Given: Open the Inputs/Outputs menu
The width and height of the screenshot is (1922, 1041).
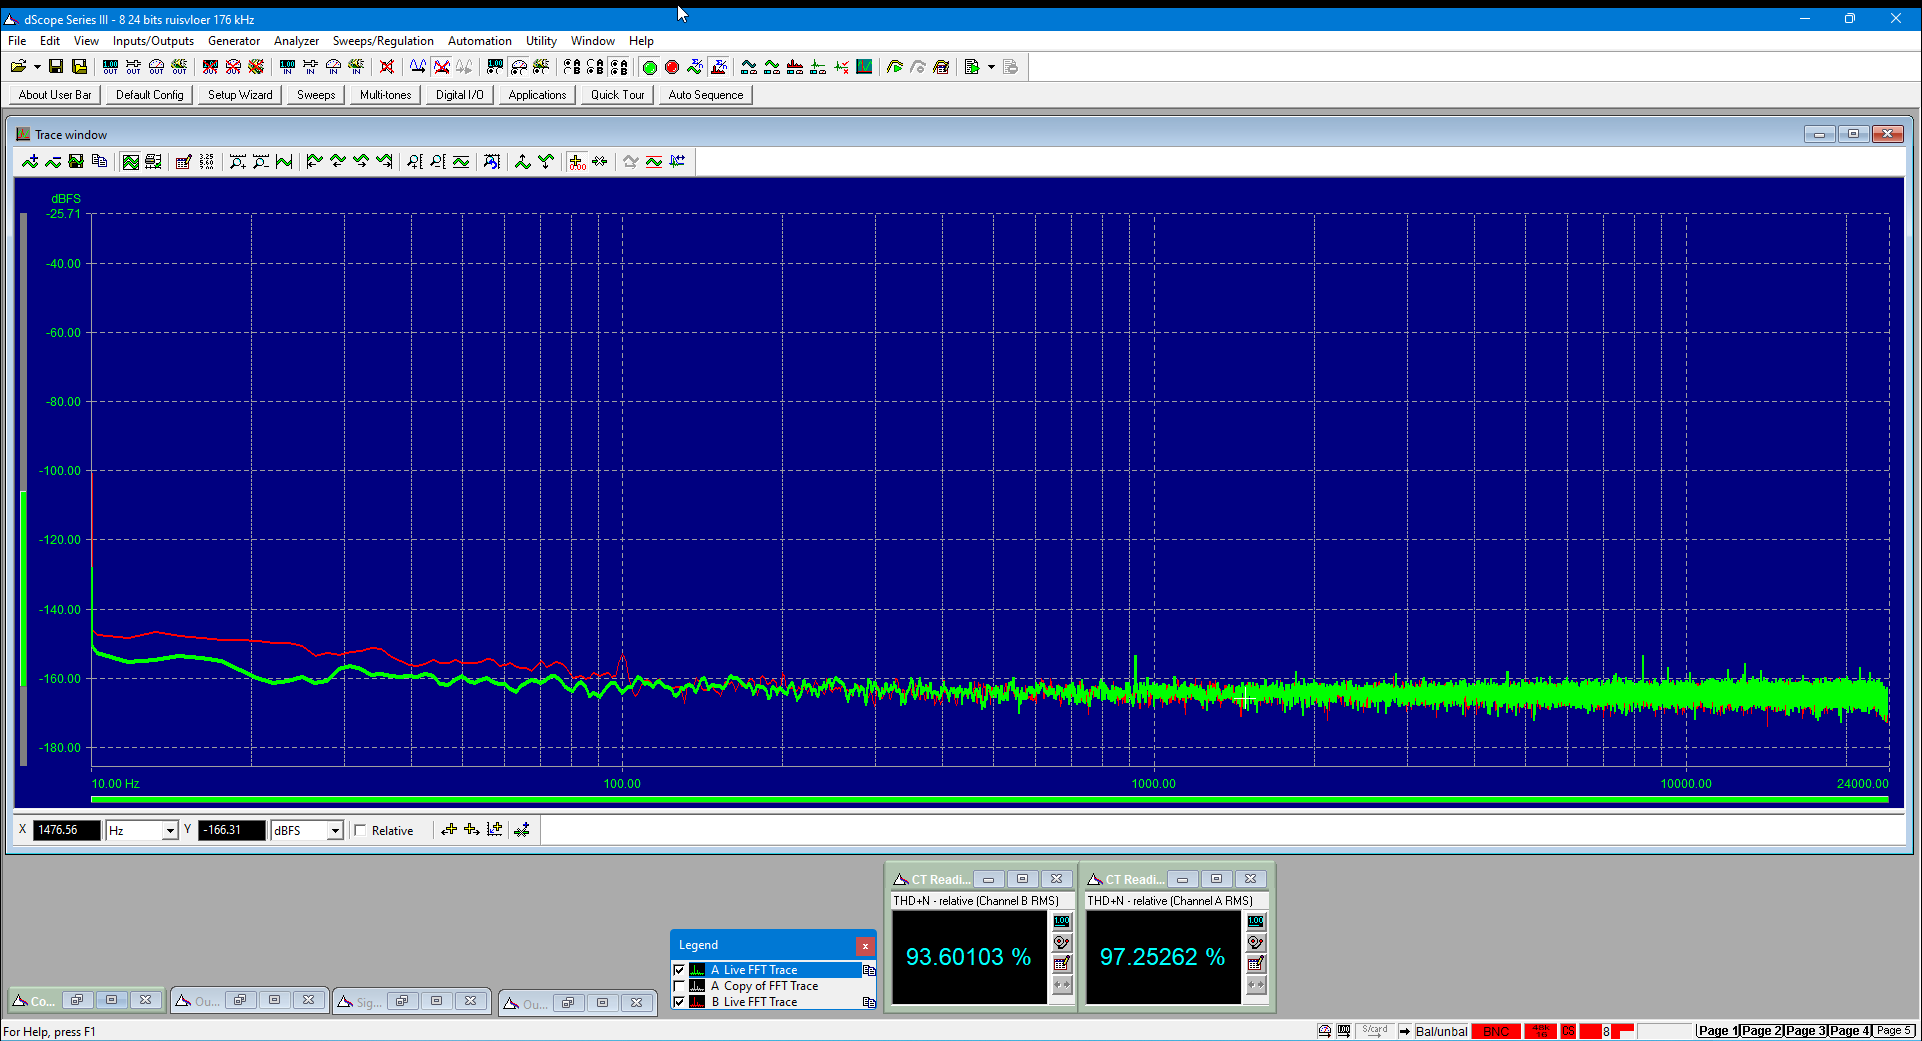Looking at the screenshot, I should point(153,41).
